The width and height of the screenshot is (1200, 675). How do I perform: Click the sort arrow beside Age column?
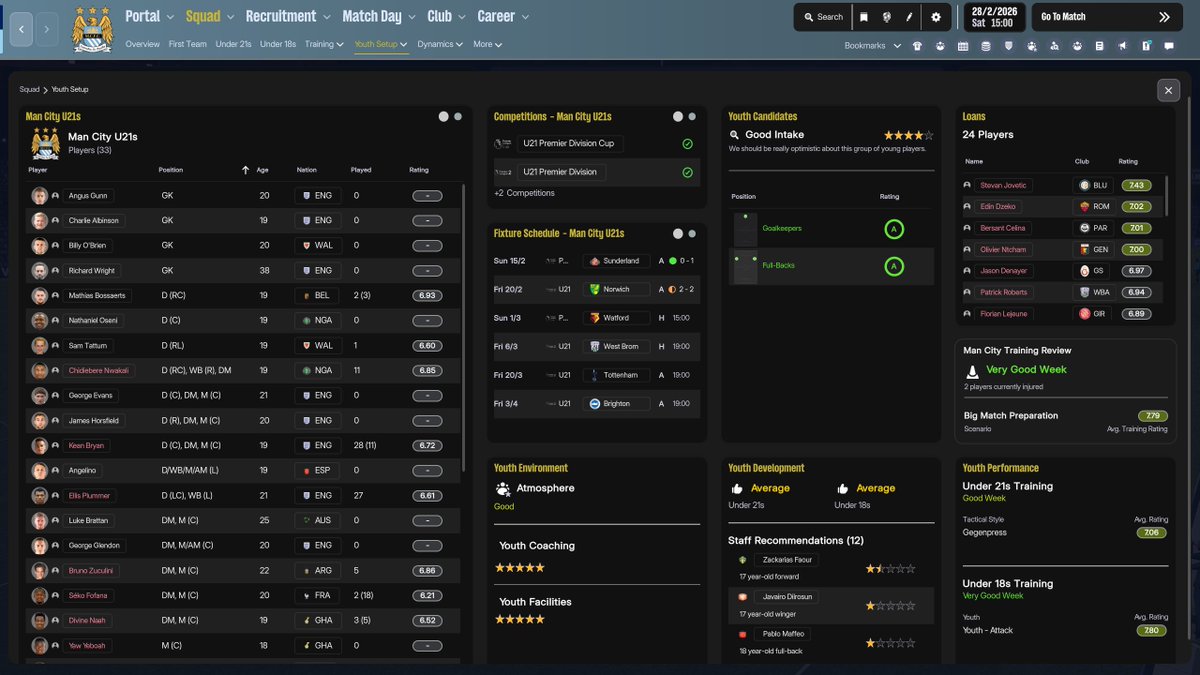pos(246,170)
